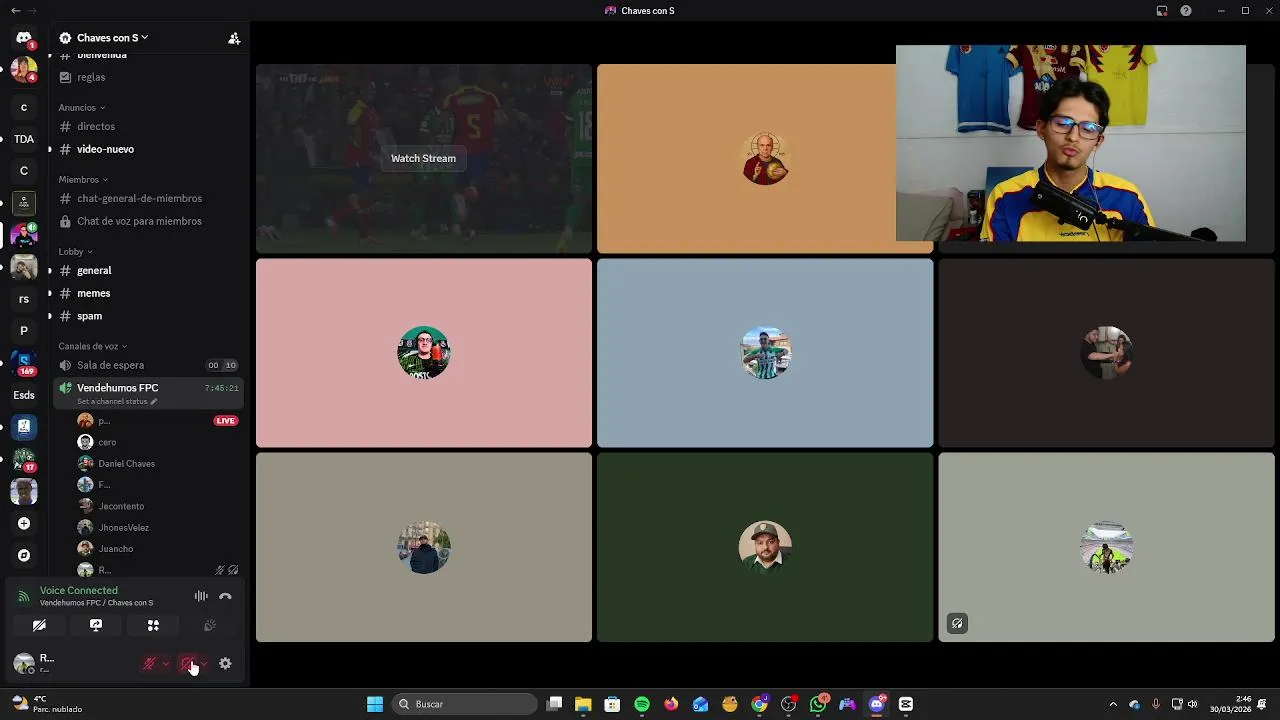Open Discord direct messages home icon

(x=24, y=38)
